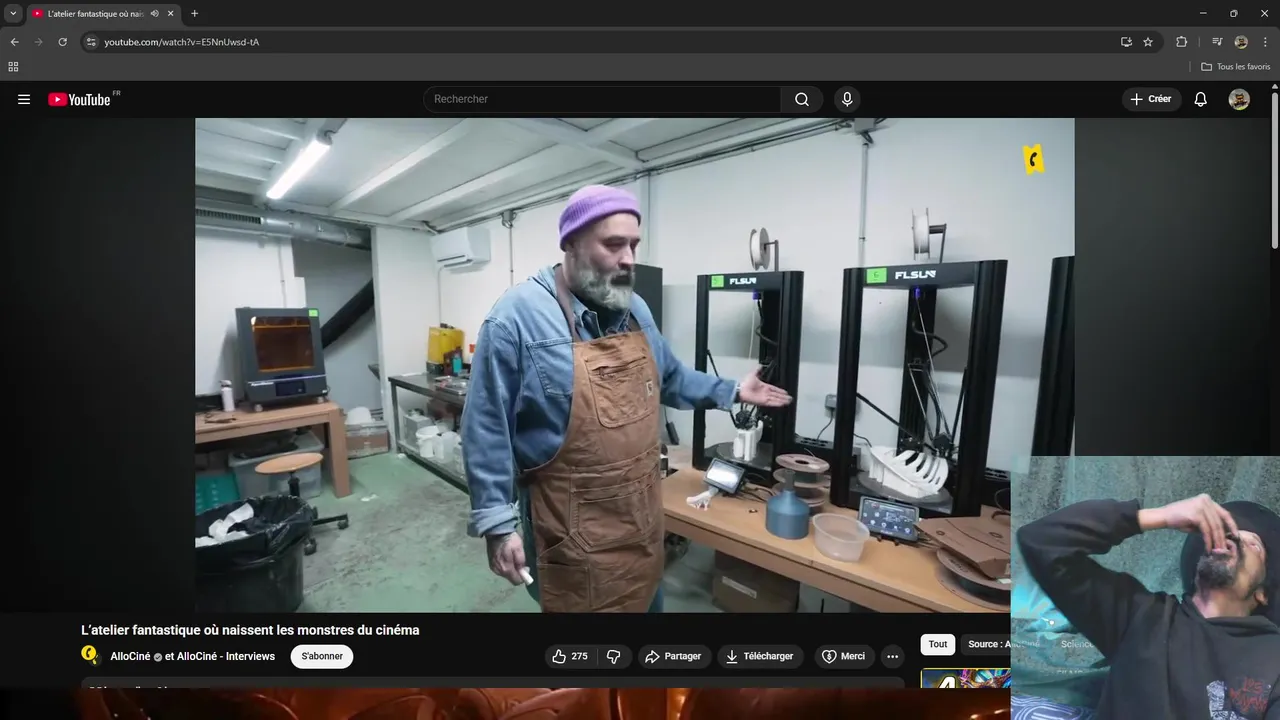
Task: Open the Créer menu
Action: [1151, 99]
